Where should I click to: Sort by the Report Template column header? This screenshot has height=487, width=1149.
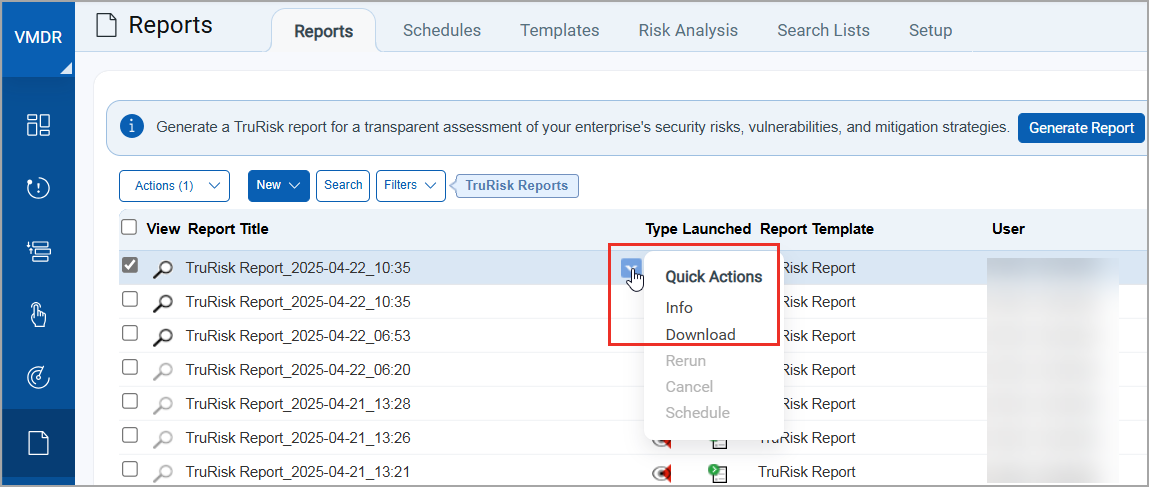[817, 229]
